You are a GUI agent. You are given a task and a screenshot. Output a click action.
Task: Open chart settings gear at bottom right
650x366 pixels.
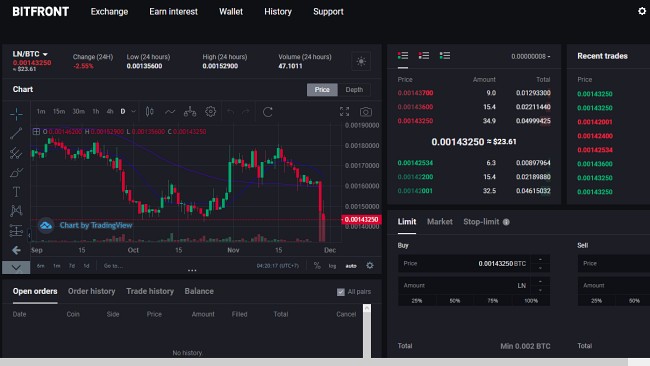370,265
